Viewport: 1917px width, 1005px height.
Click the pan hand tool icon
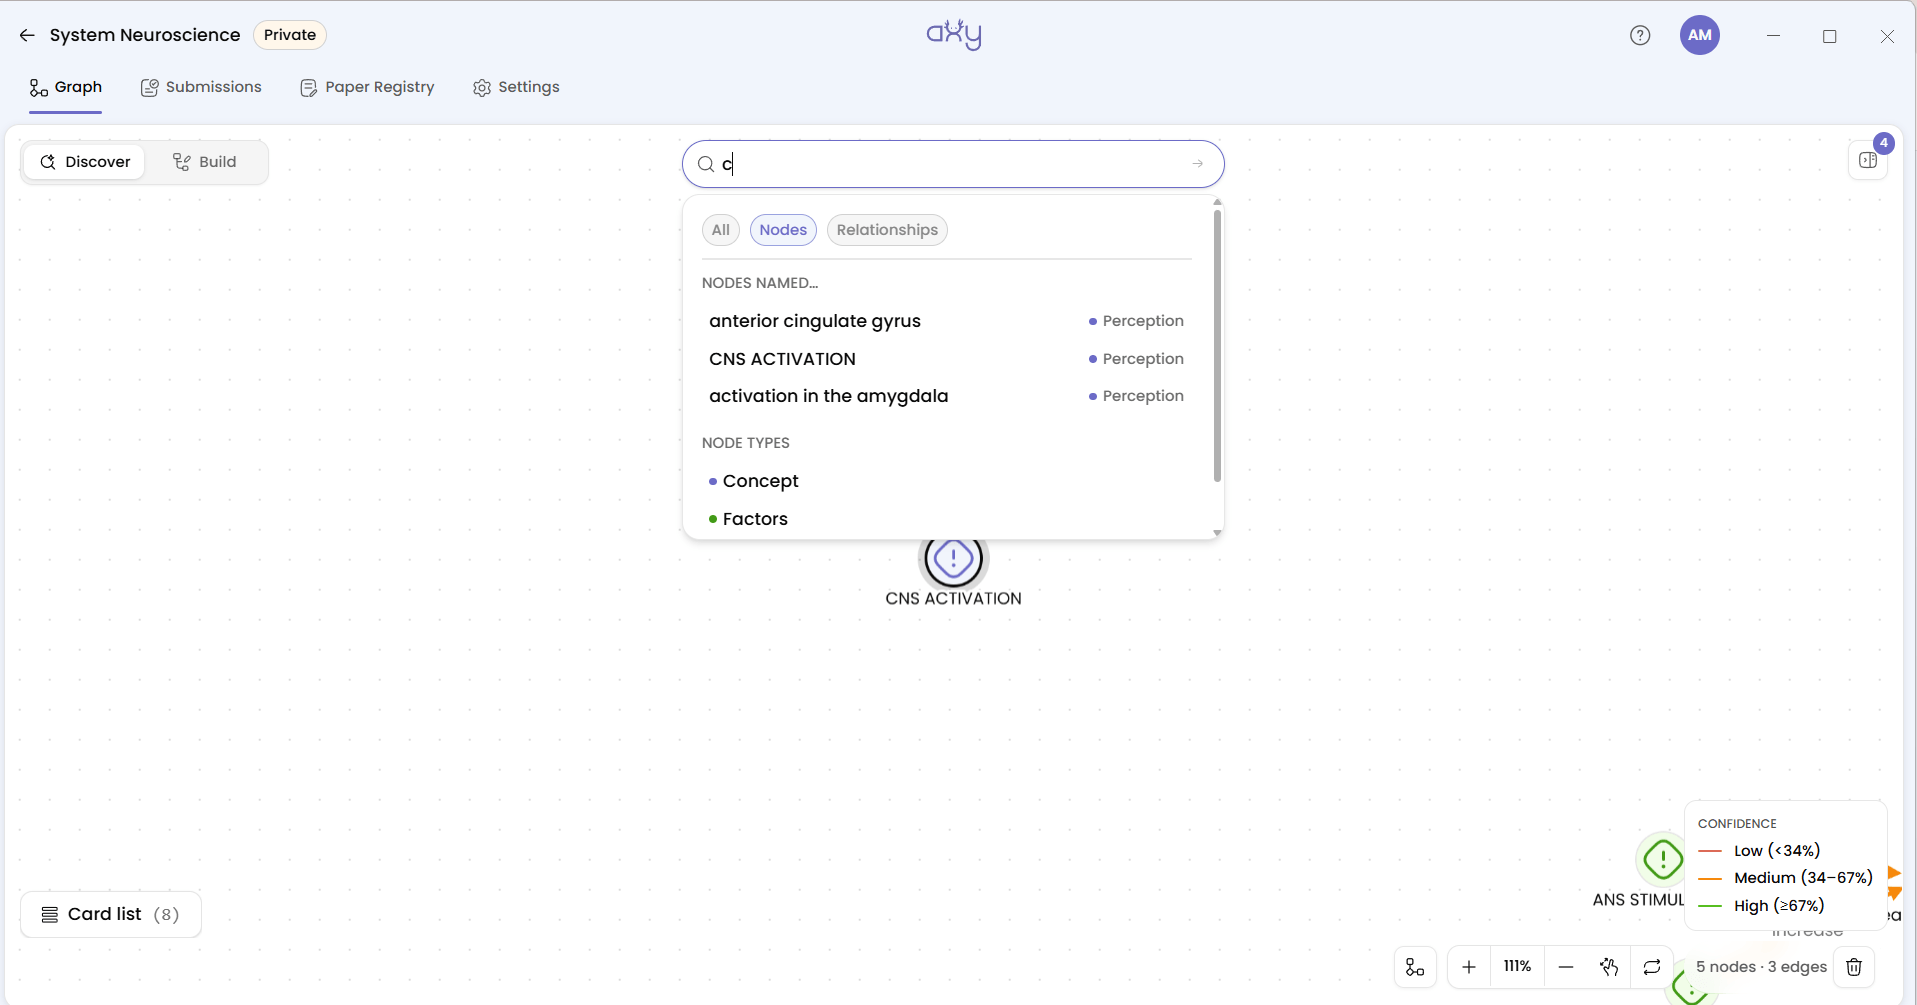[1609, 967]
